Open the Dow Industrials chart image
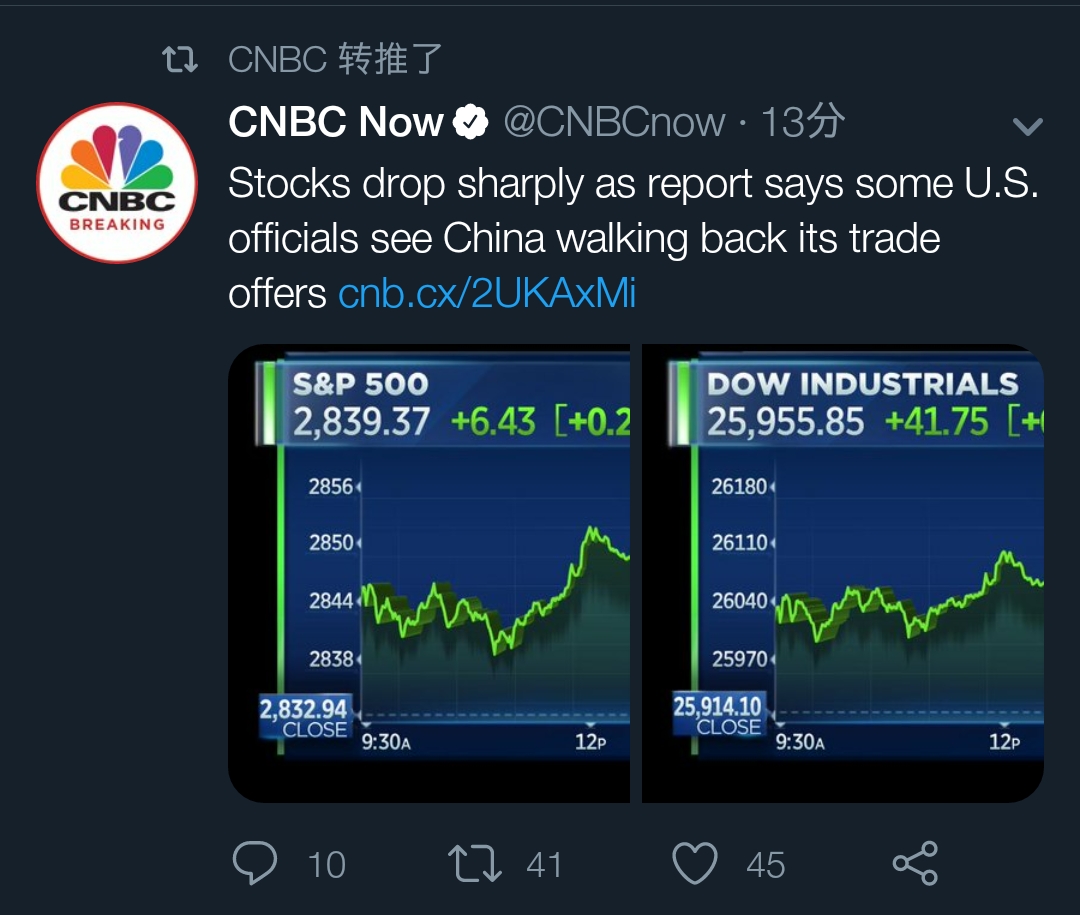Image resolution: width=1080 pixels, height=915 pixels. click(843, 573)
